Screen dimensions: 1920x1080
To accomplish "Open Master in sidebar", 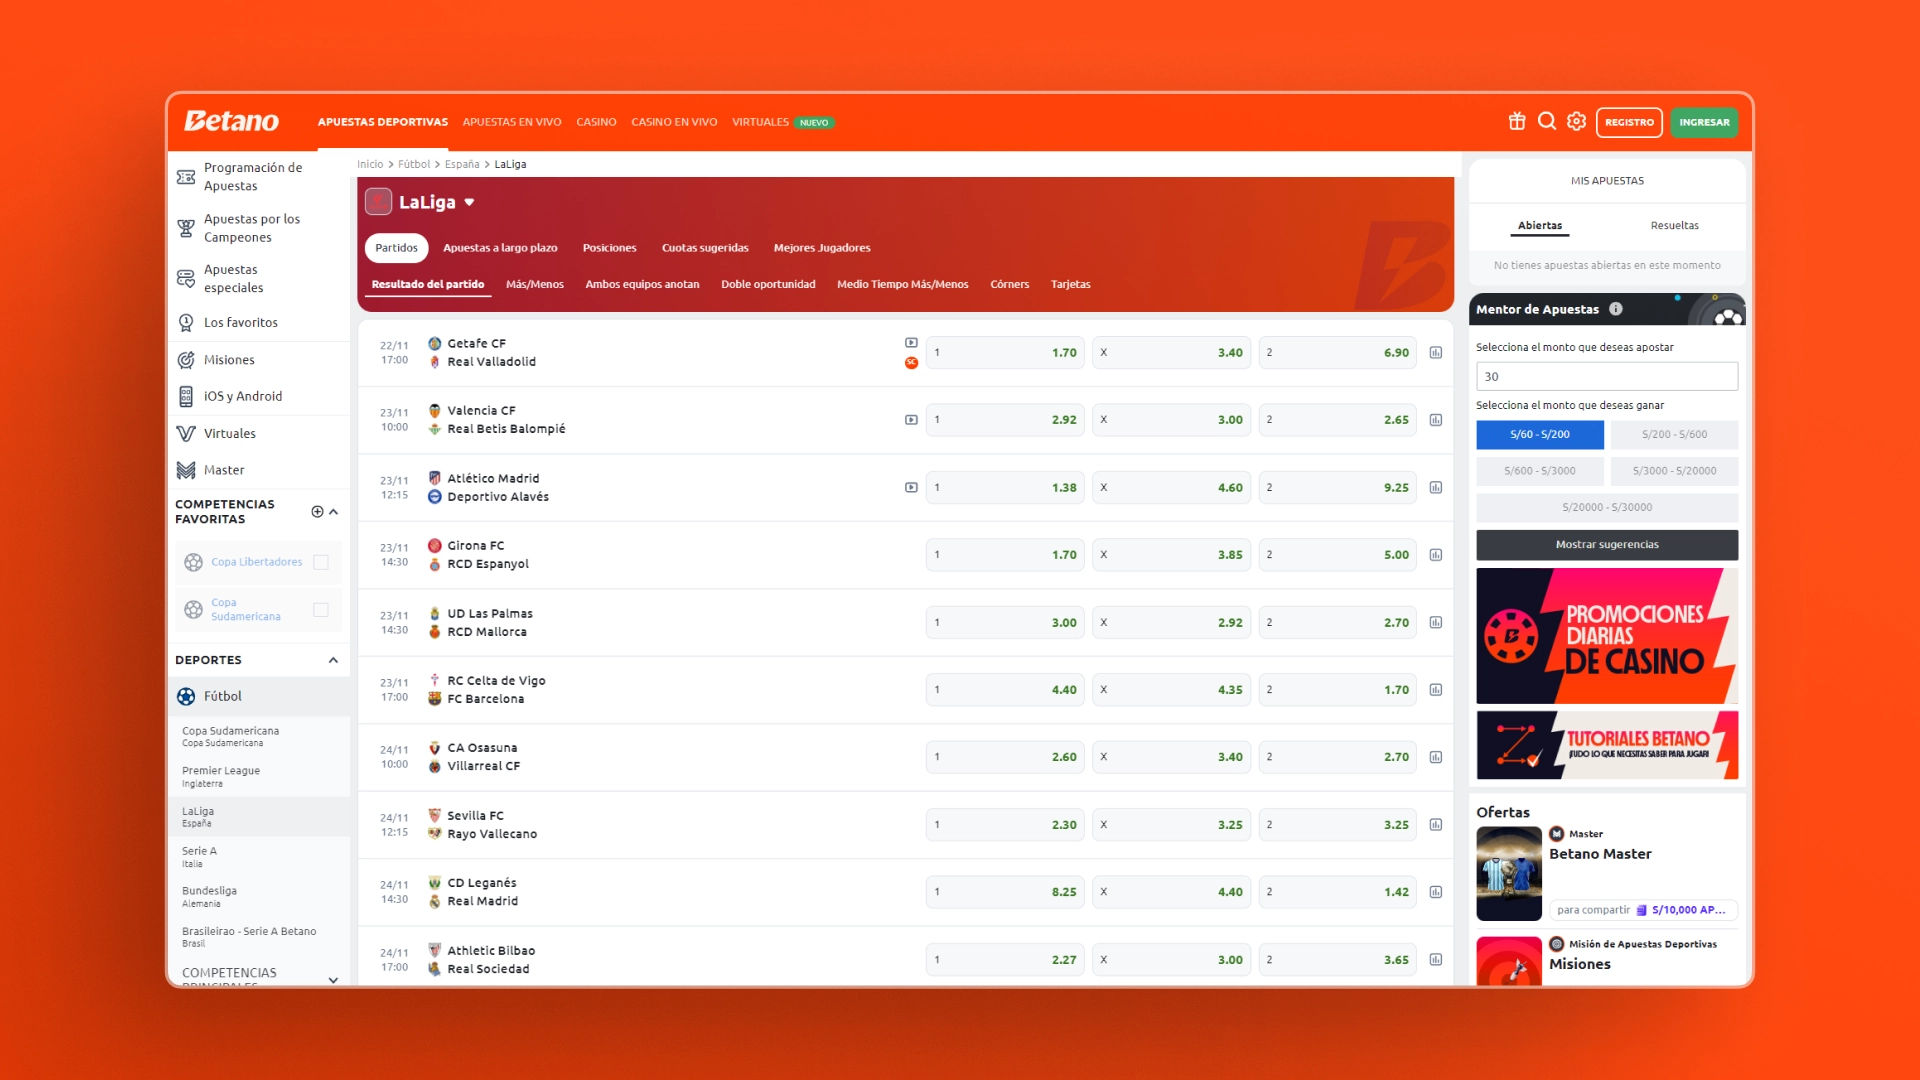I will tap(259, 470).
